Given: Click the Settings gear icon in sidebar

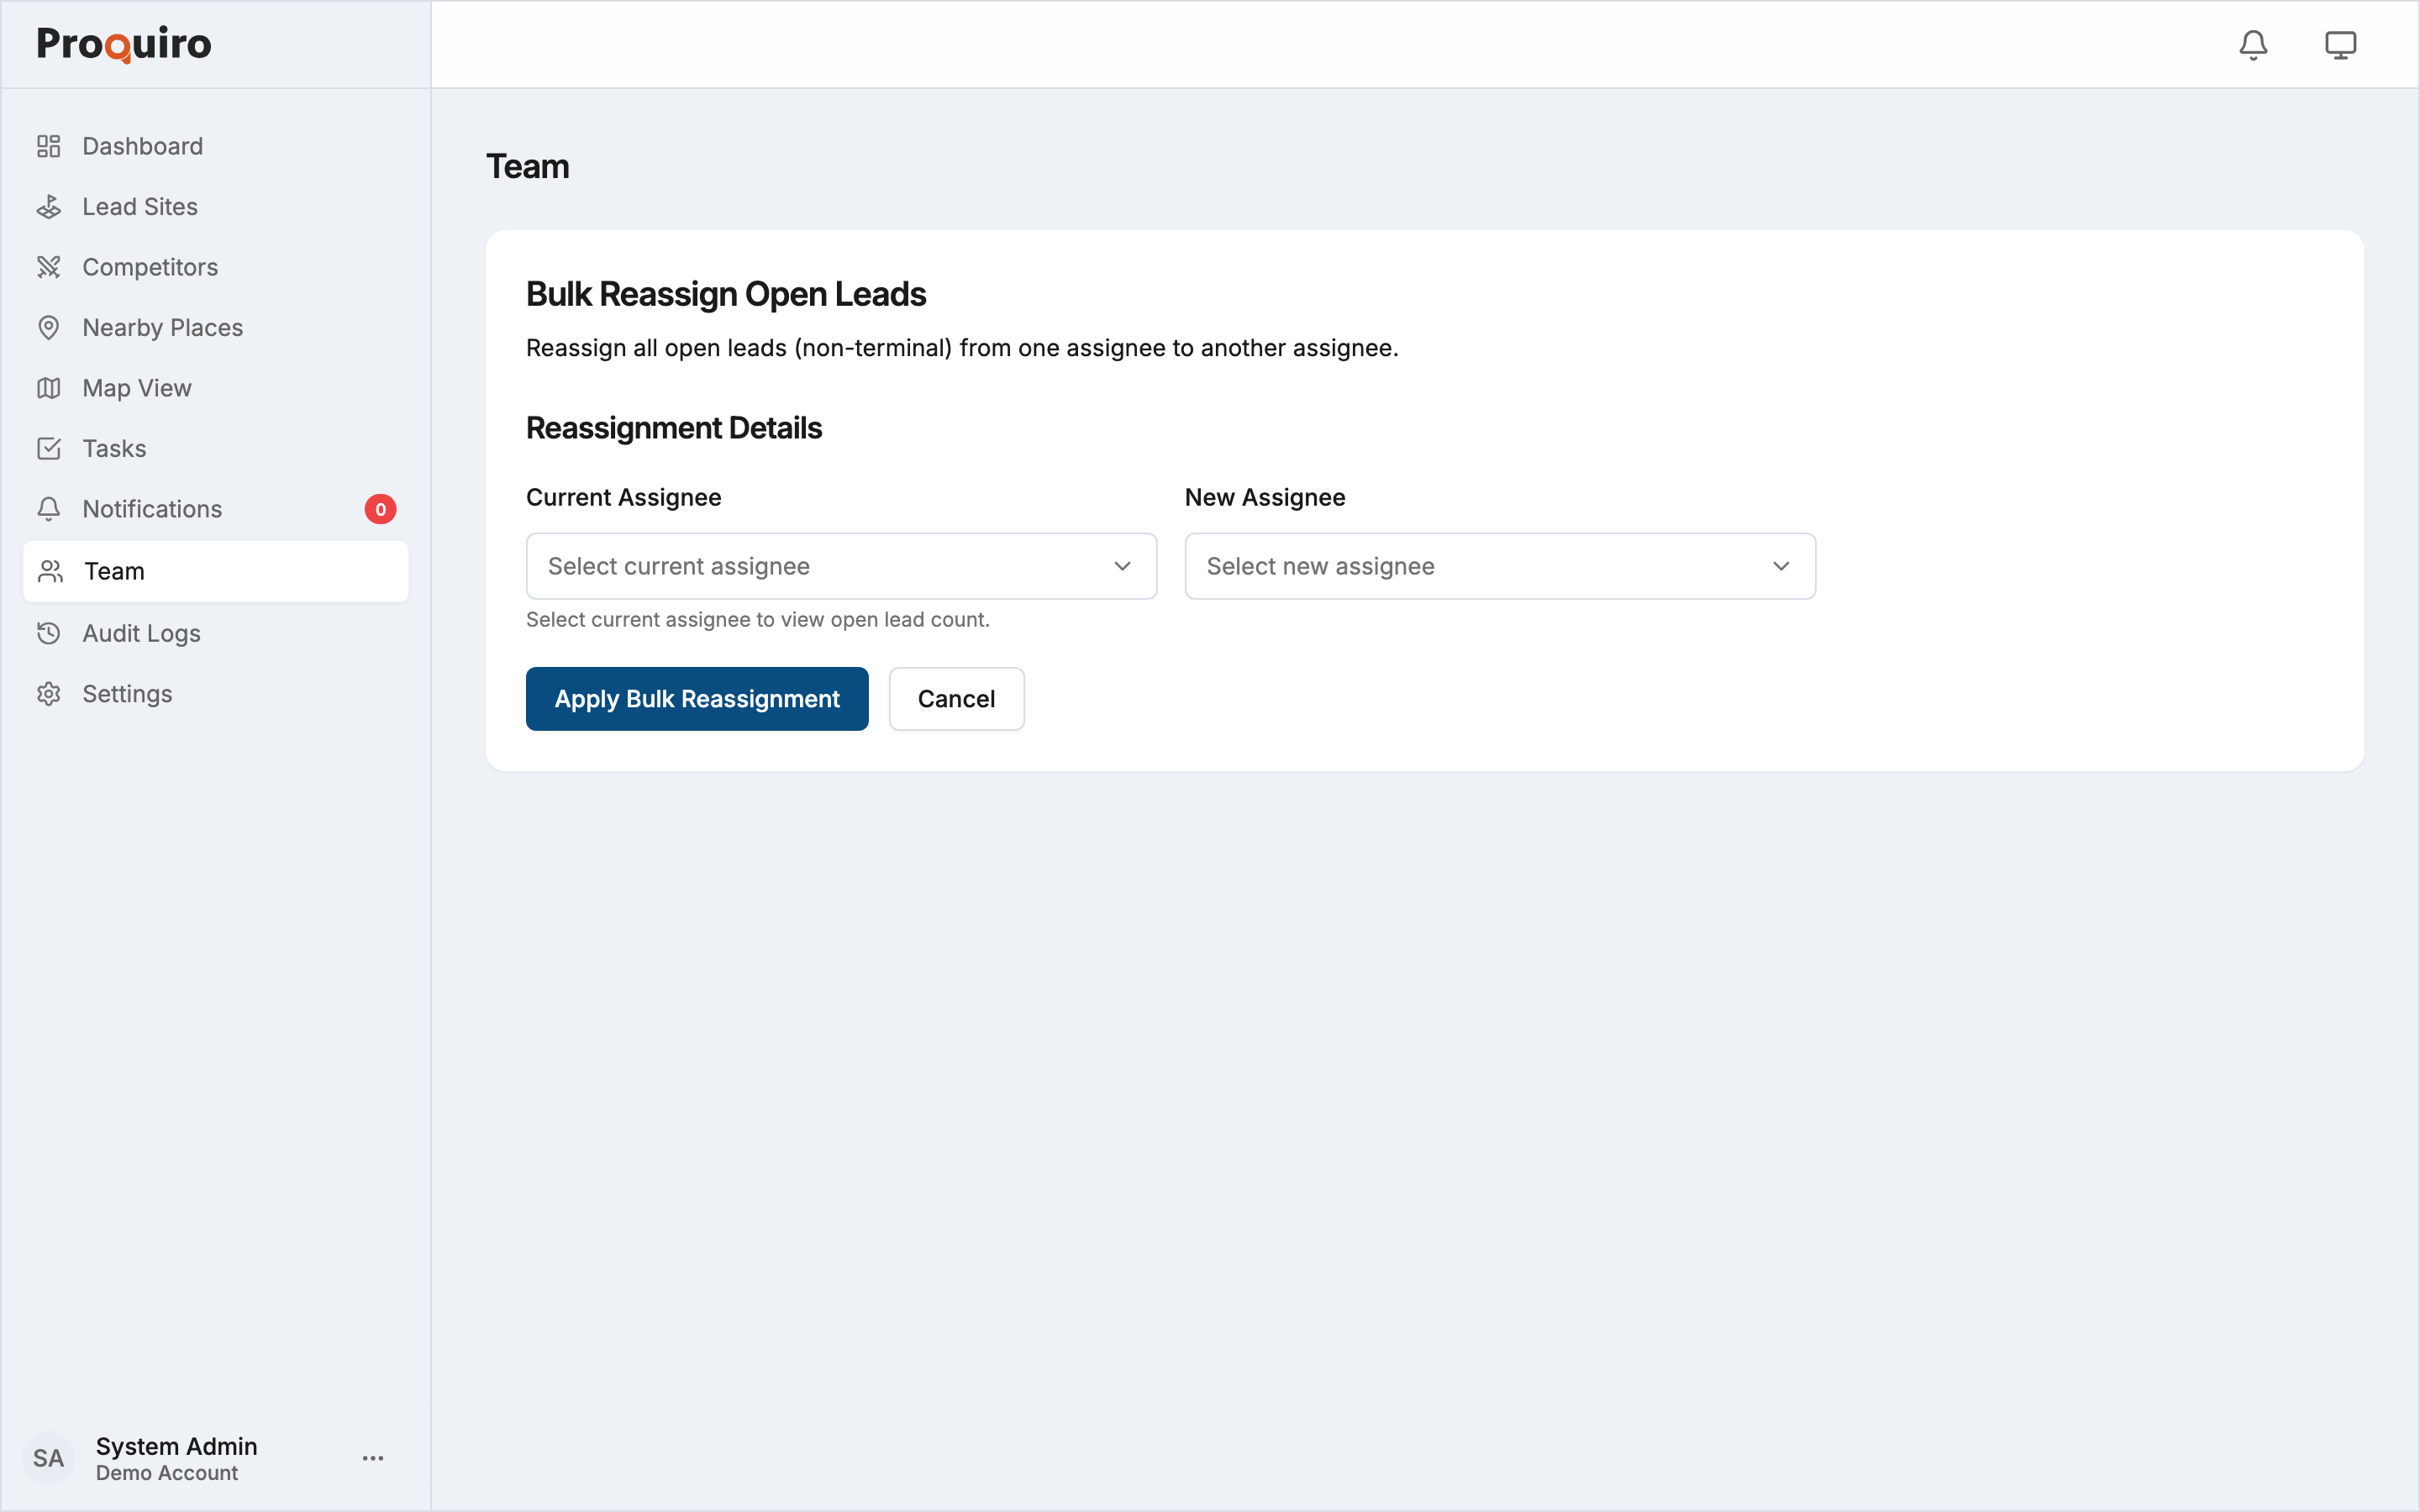Looking at the screenshot, I should click(49, 694).
